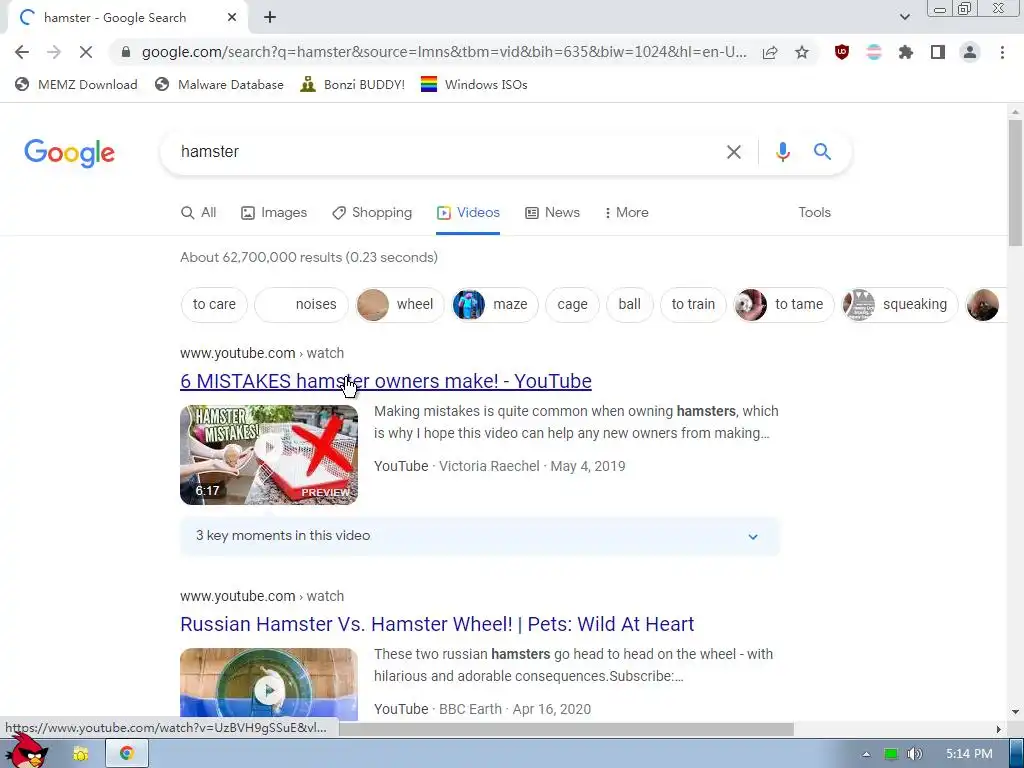Stop page loading with the X button
1024x768 pixels.
click(86, 52)
